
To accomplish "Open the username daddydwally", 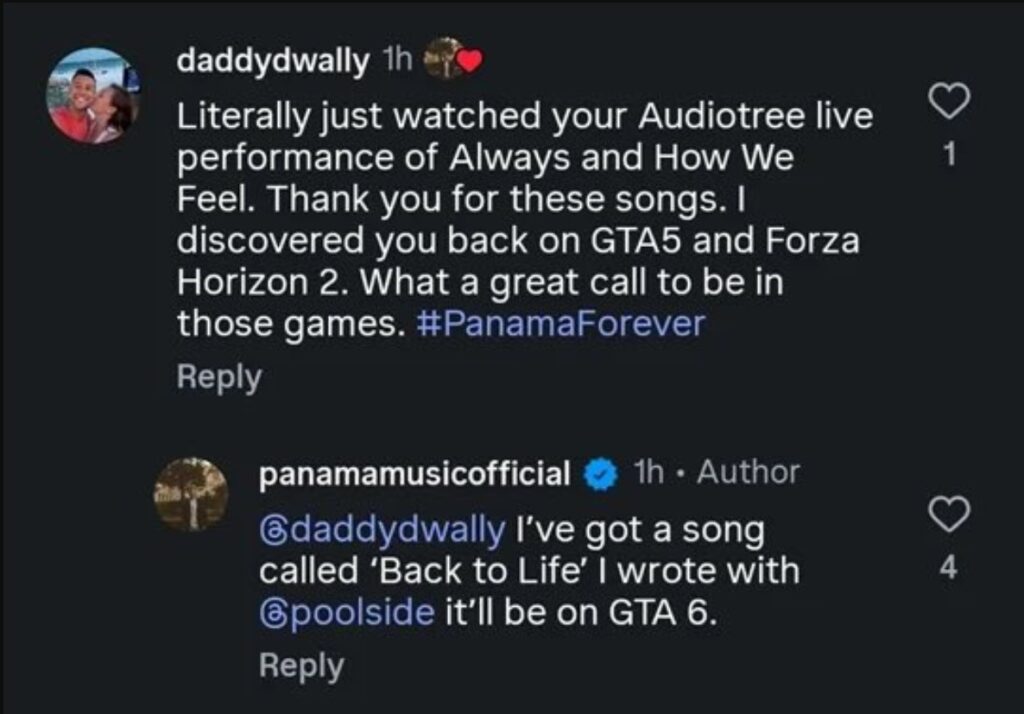I will point(273,58).
